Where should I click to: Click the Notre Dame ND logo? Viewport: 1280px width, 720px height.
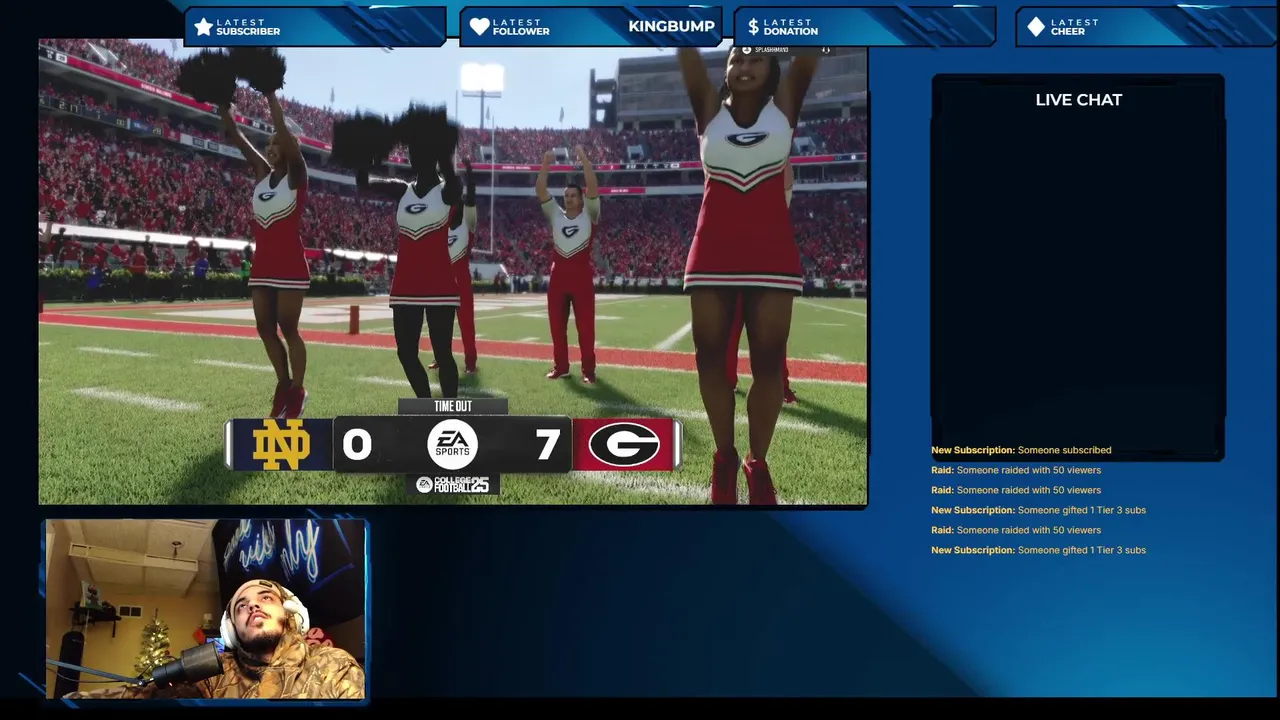280,444
